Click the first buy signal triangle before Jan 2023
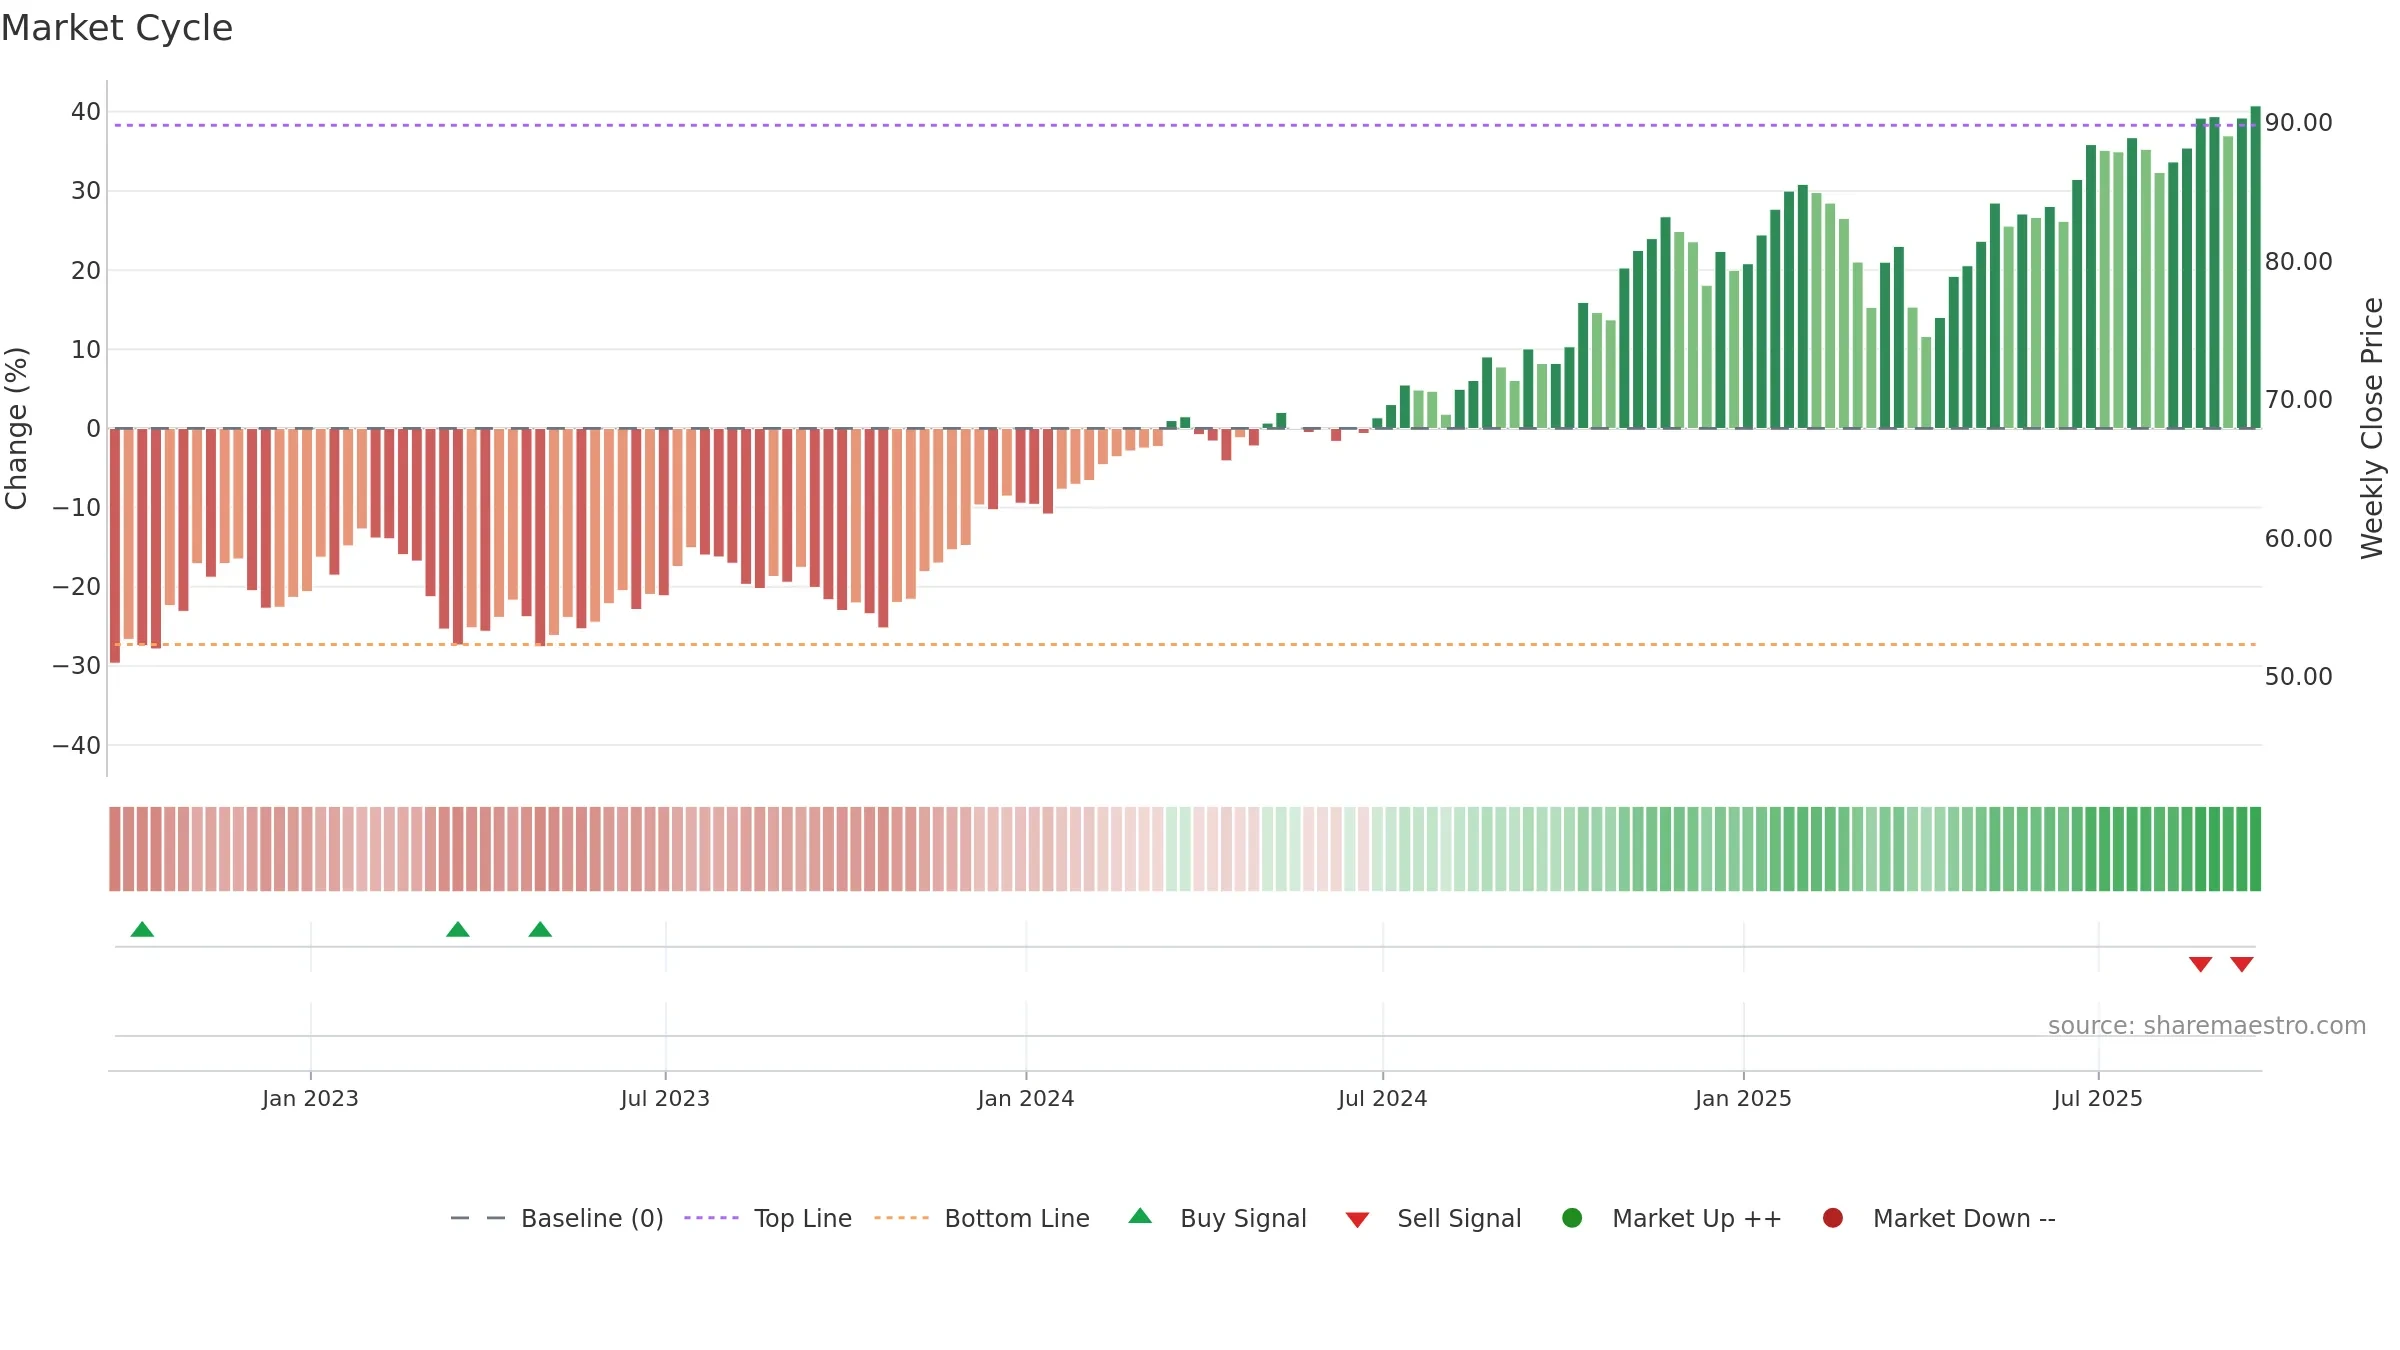Screen dimensions: 2400x1350 [x=142, y=929]
